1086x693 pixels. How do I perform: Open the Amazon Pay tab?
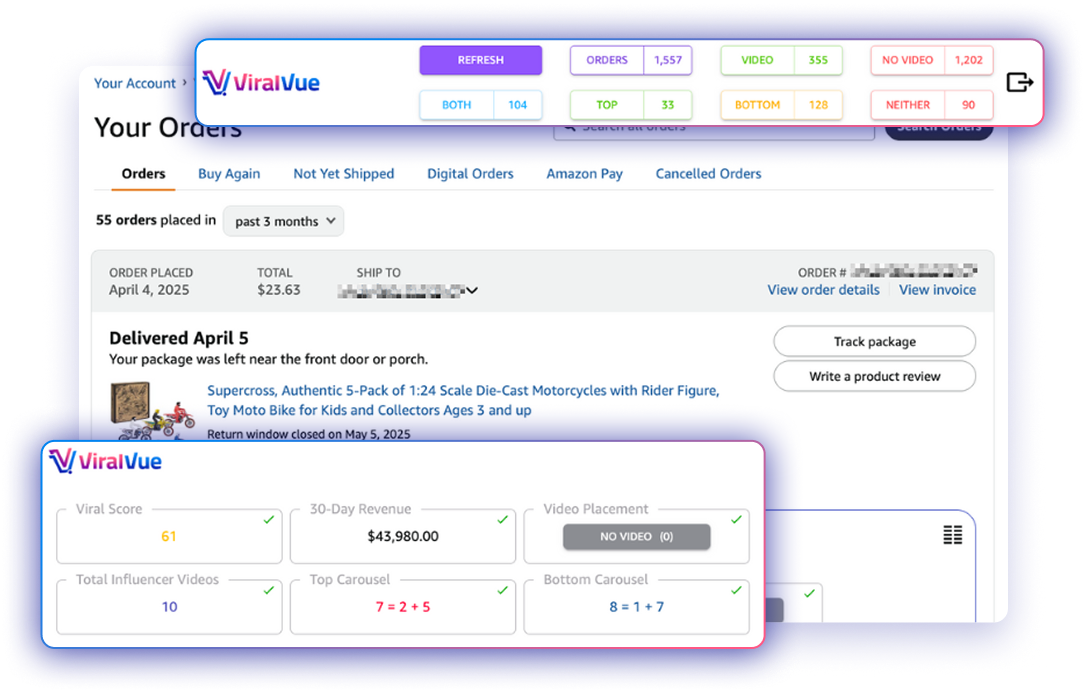585,174
